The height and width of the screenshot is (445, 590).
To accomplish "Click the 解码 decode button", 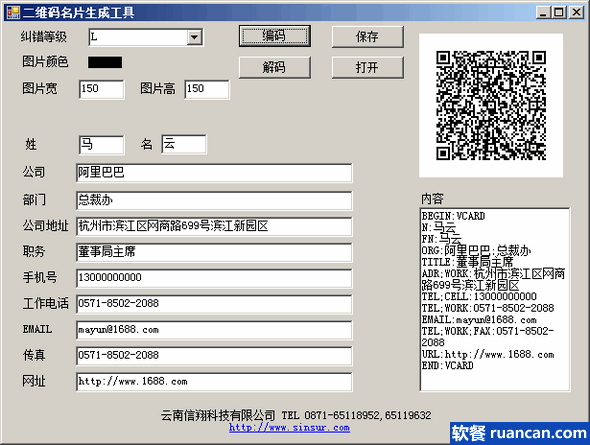I will (275, 67).
